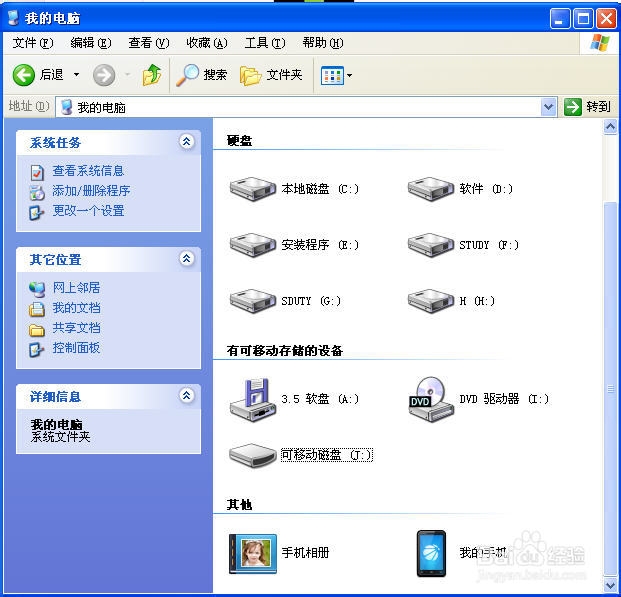Screen dimensions: 621x597
Task: Click the 控制面板 icon in sidebar
Action: (x=37, y=349)
